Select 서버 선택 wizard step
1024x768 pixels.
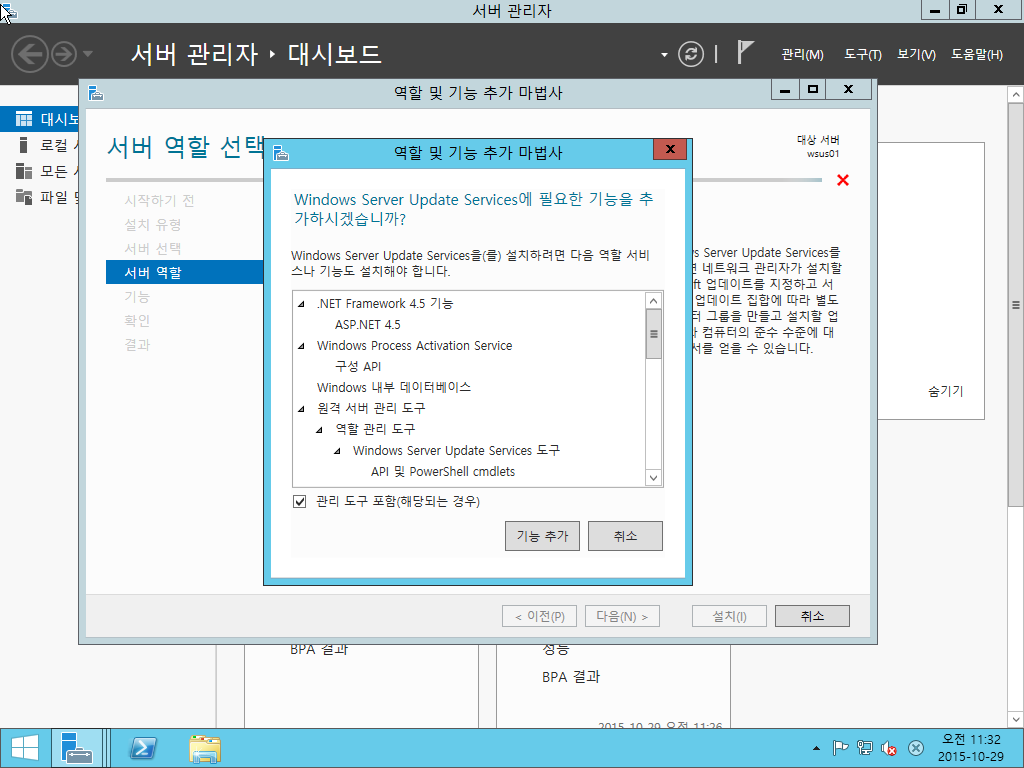pos(153,248)
